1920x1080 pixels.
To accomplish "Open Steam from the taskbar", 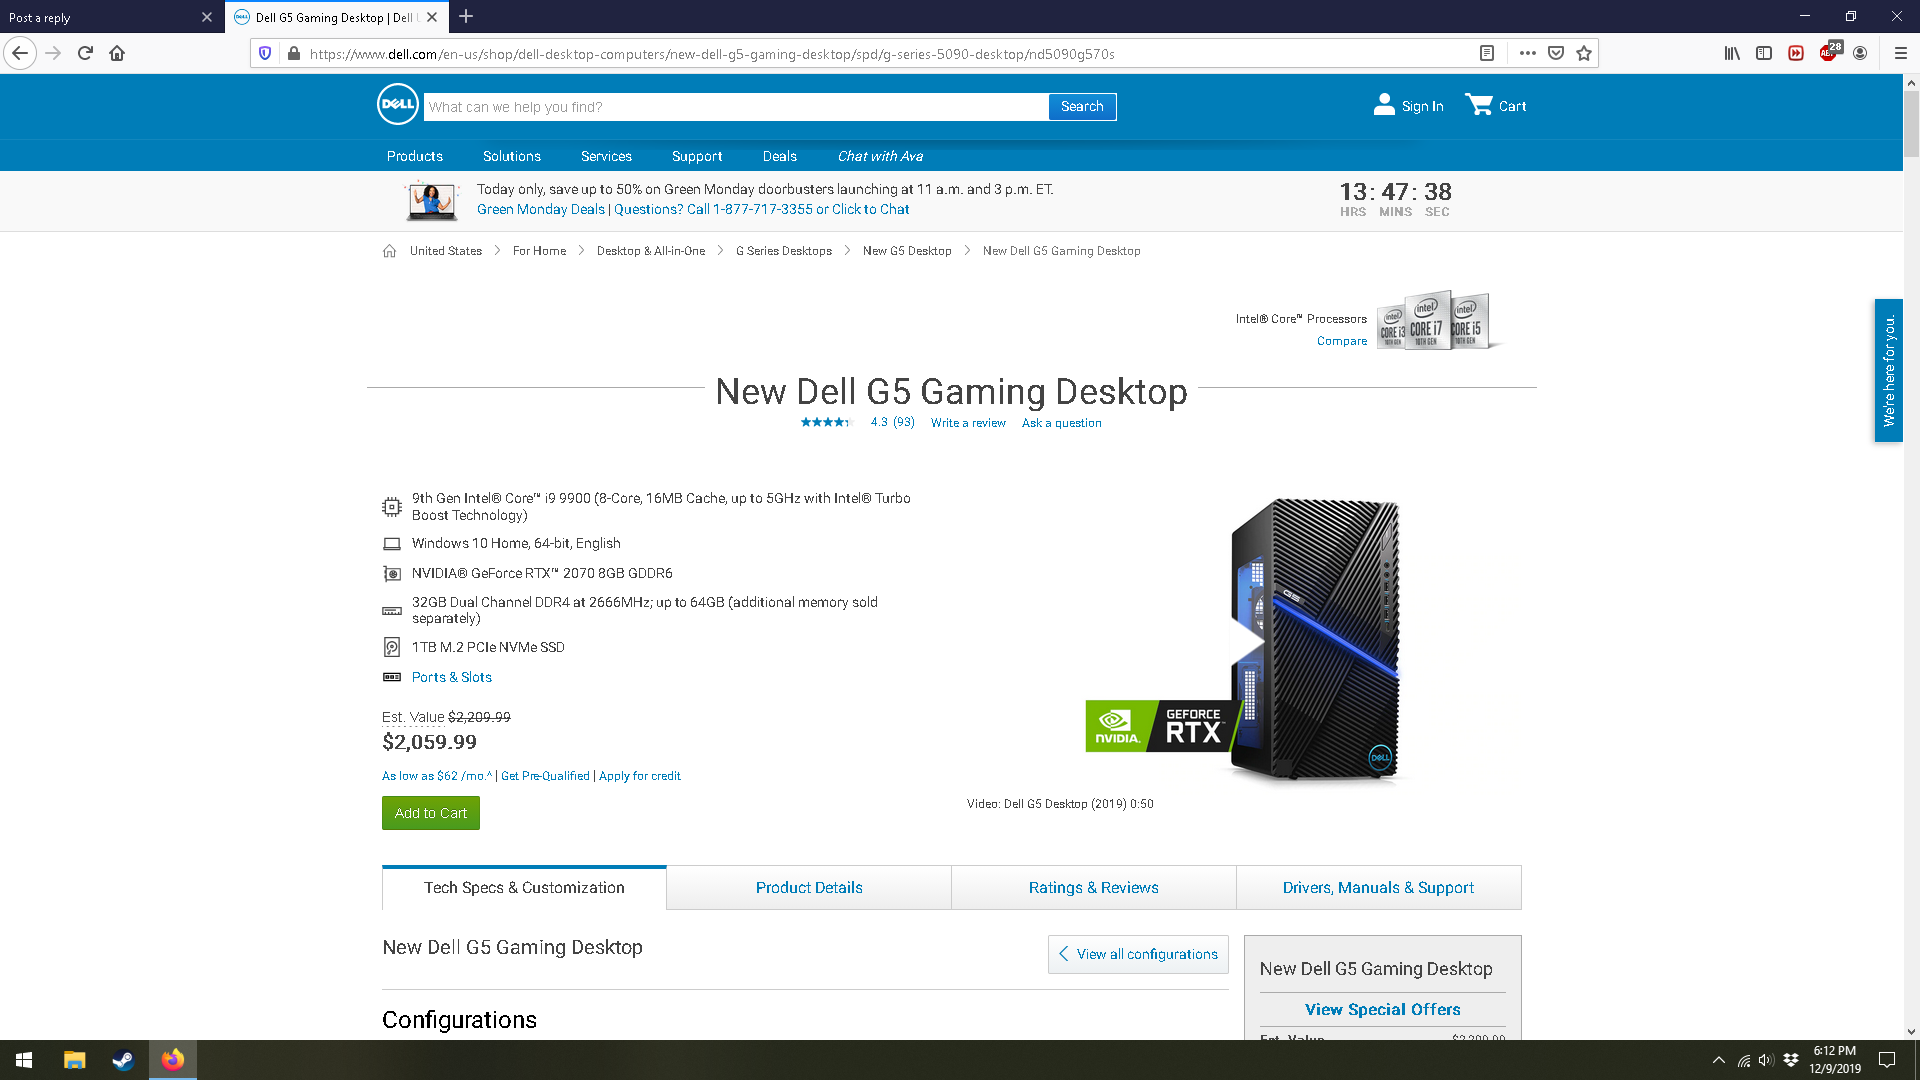I will 123,1060.
